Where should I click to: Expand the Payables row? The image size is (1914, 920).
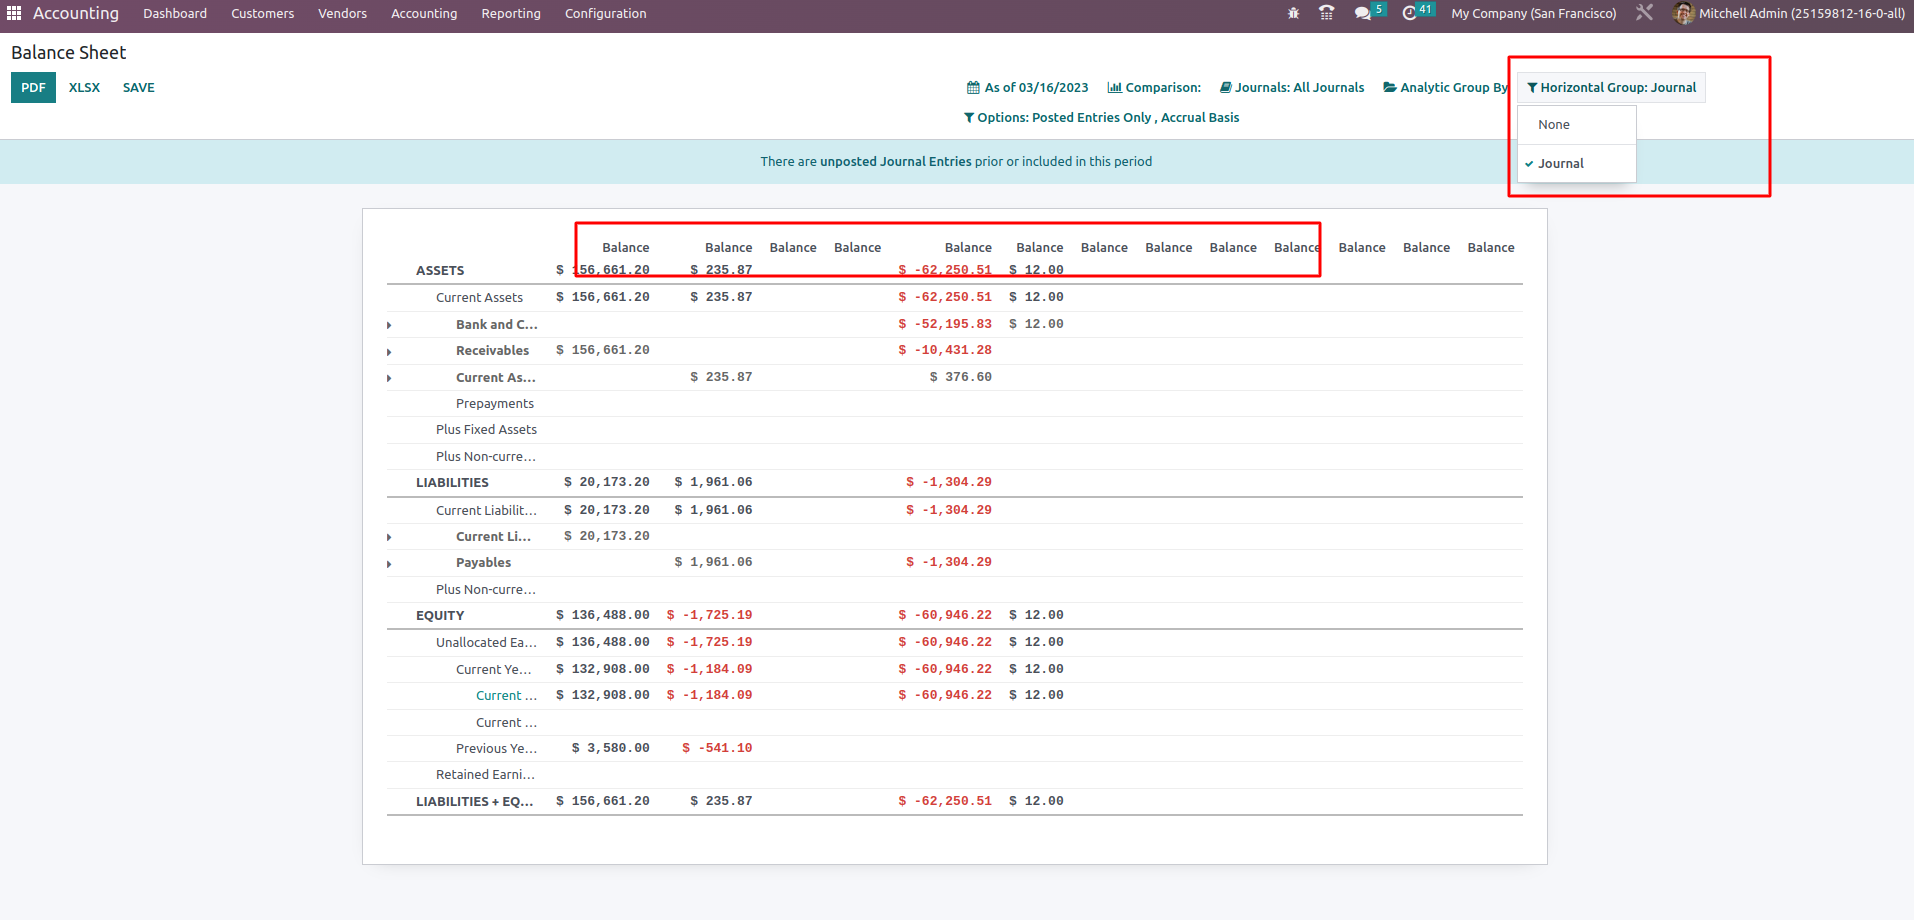click(389, 563)
